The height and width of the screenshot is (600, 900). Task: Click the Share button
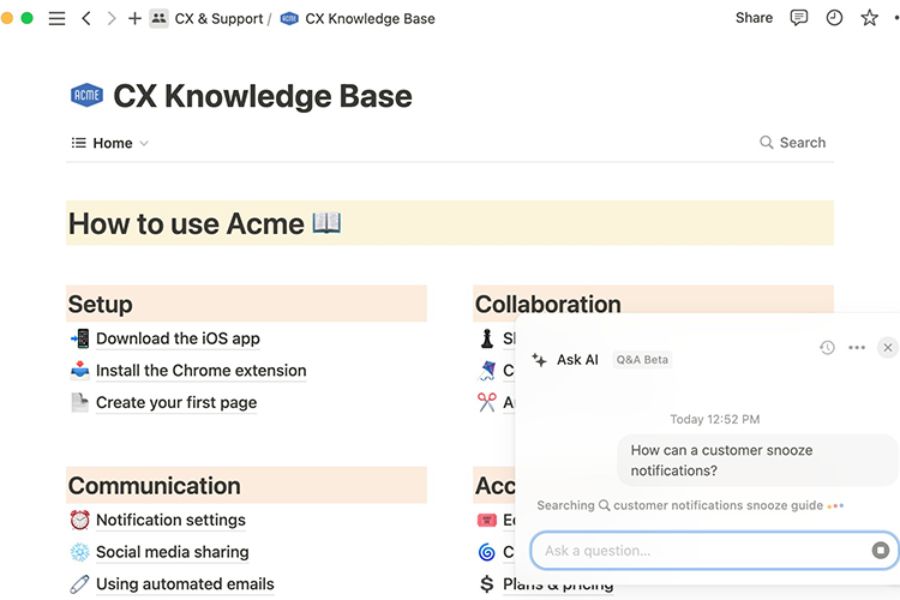tap(753, 18)
